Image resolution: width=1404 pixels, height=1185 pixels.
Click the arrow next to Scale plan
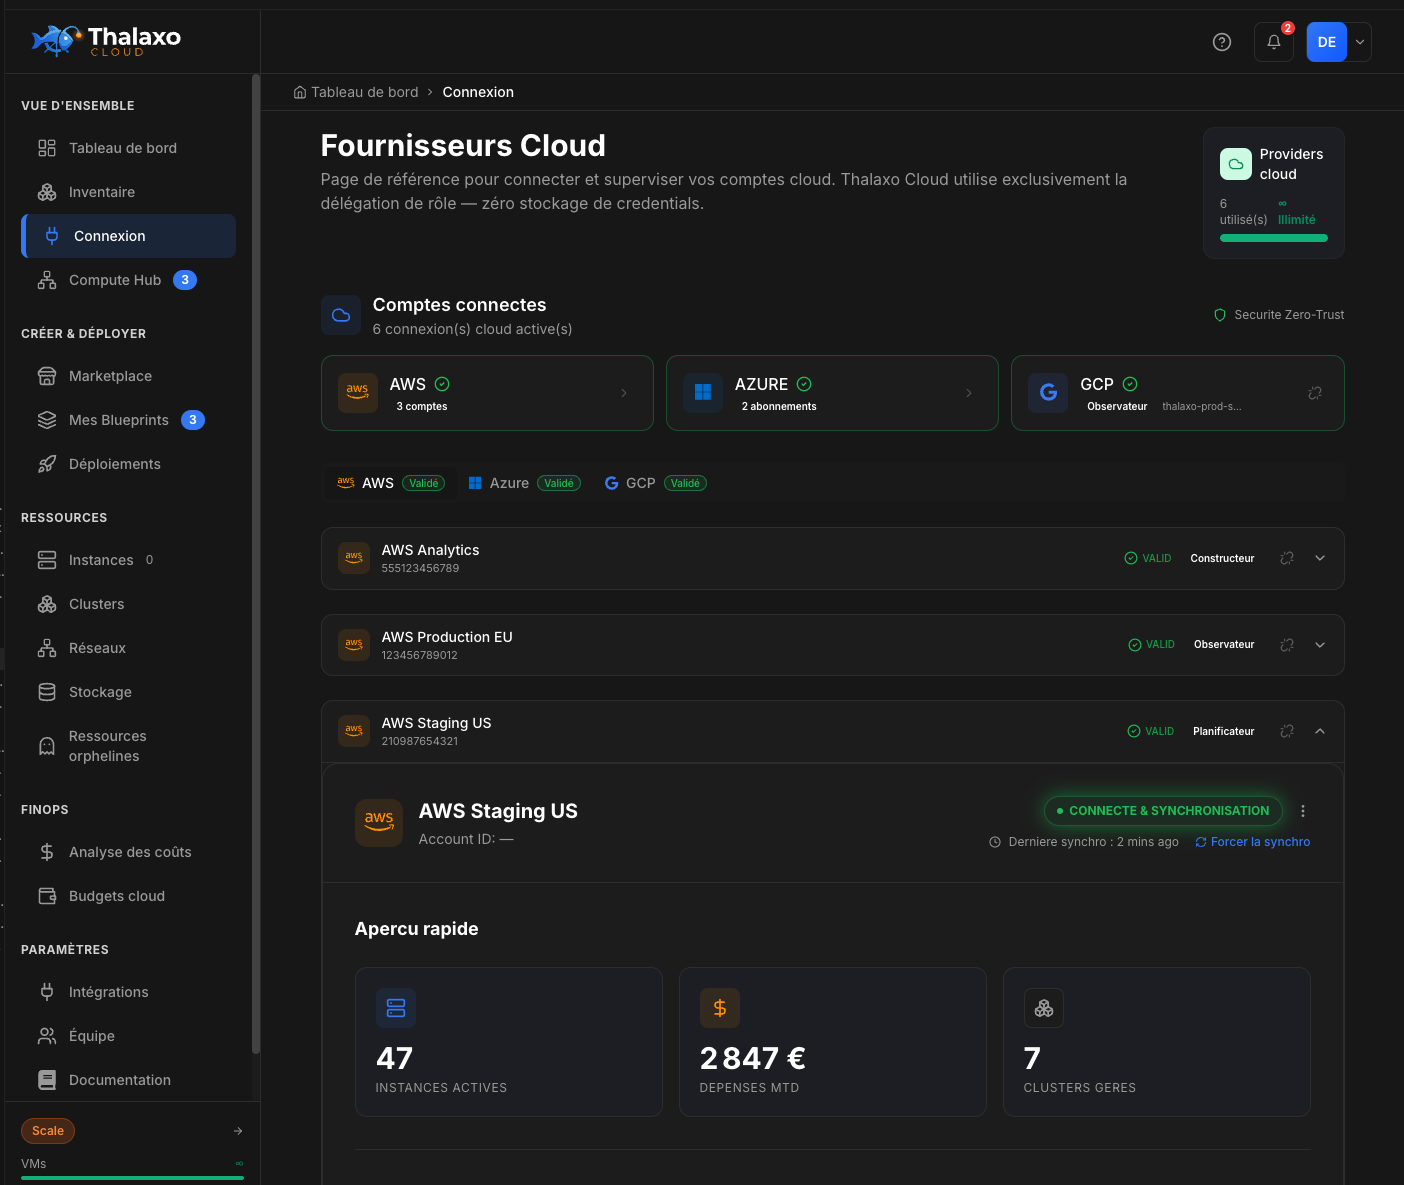[x=238, y=1131]
